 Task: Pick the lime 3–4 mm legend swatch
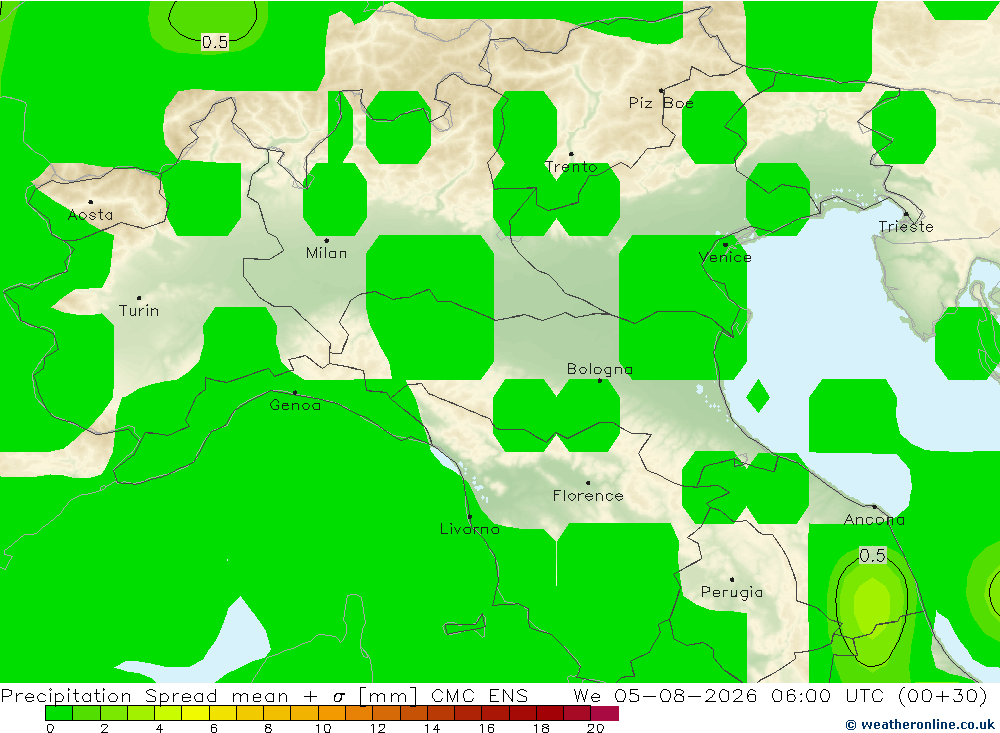pos(141,713)
